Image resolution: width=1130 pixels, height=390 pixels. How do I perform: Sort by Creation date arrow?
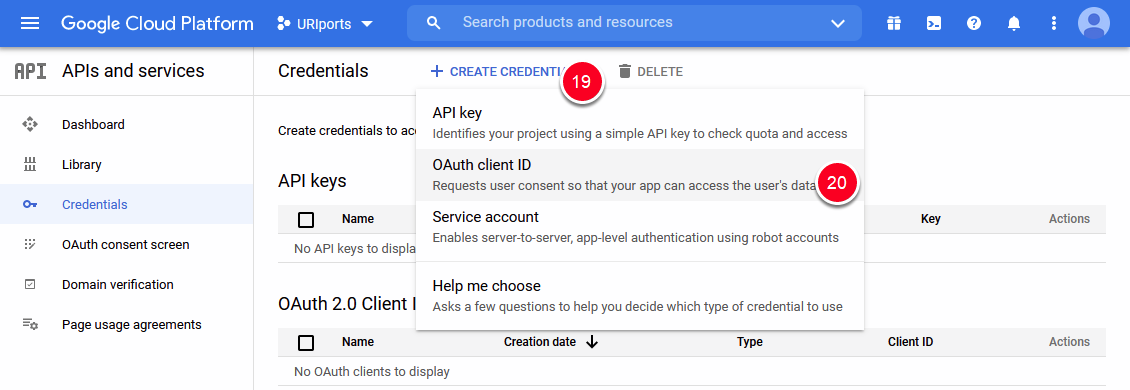(x=592, y=342)
